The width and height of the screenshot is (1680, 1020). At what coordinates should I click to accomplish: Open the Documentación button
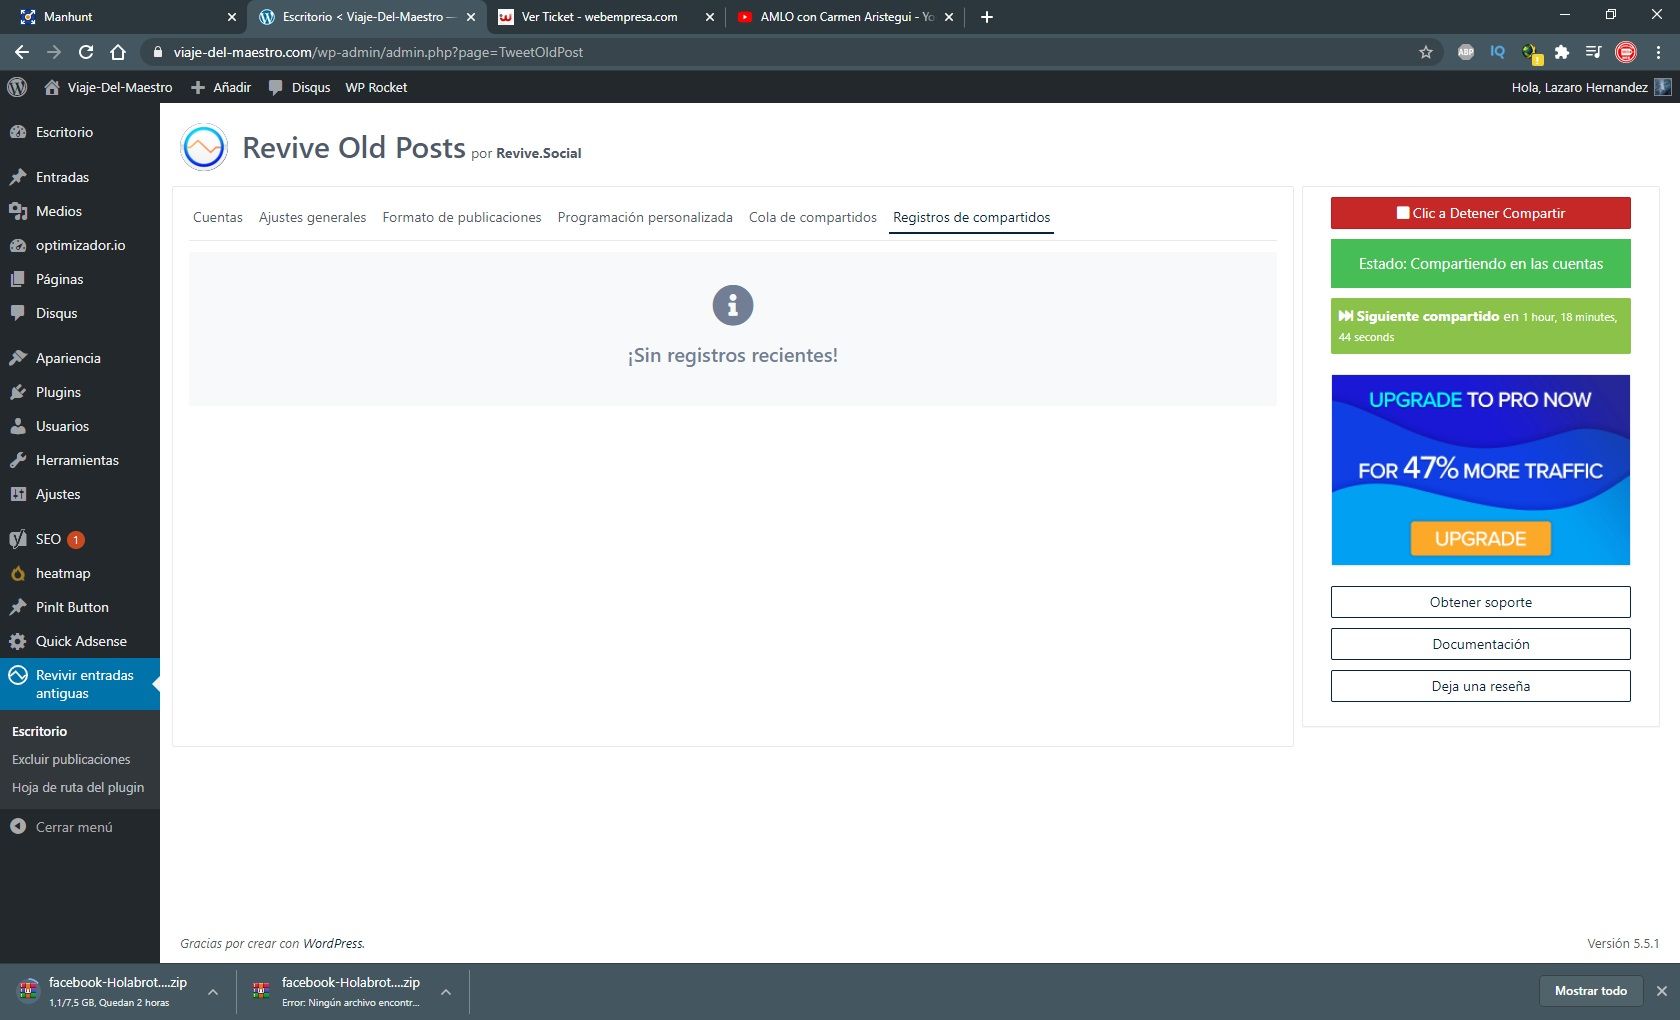[1481, 644]
